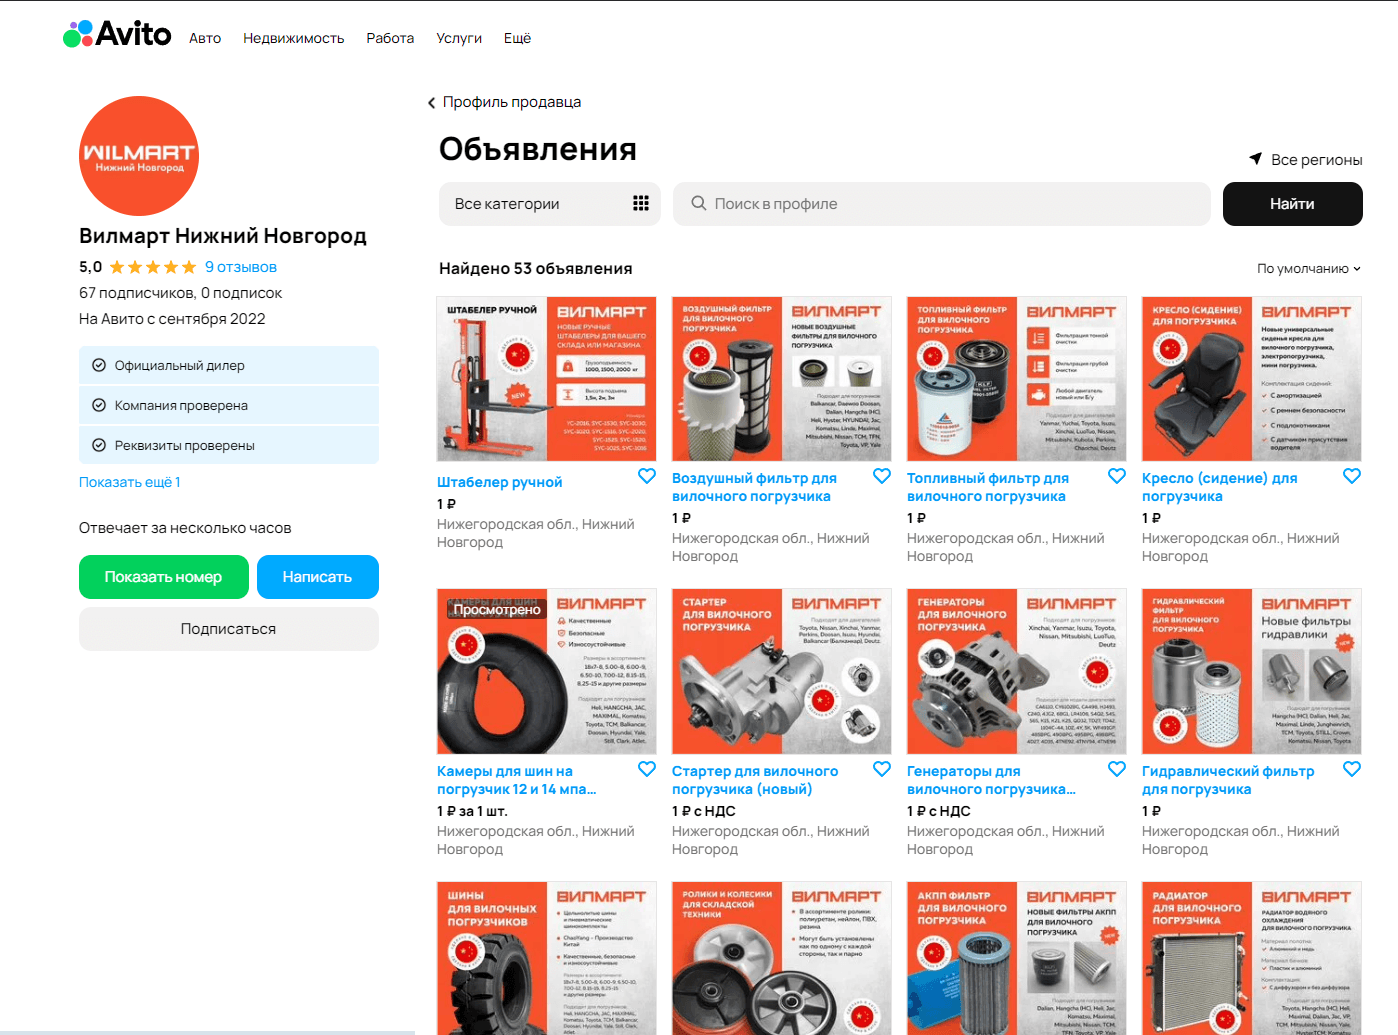Open Стартер для вилочного погрузчика (новый) title
Viewport: 1398px width, 1035px height.
[x=755, y=780]
